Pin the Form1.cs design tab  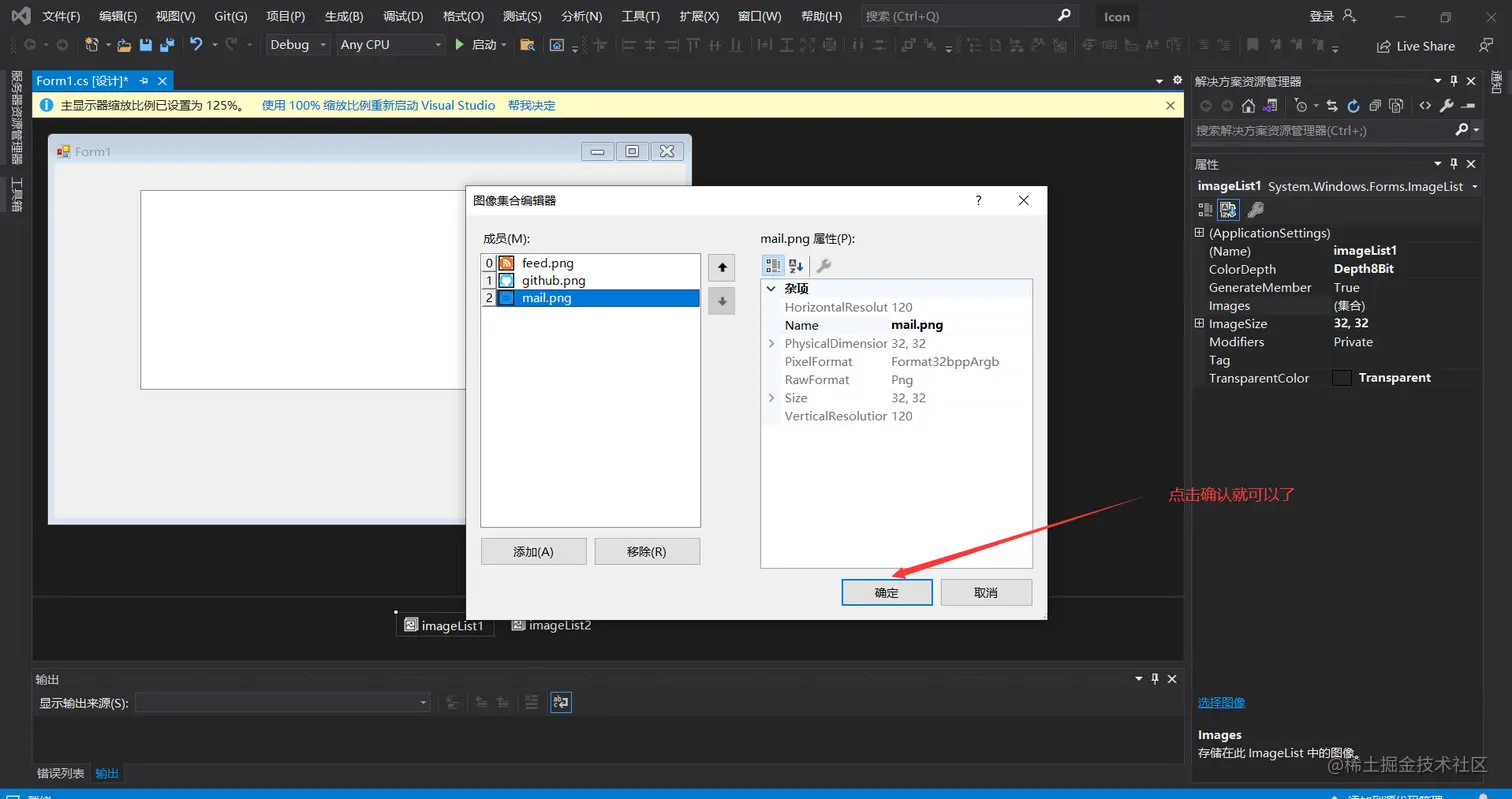tap(144, 81)
